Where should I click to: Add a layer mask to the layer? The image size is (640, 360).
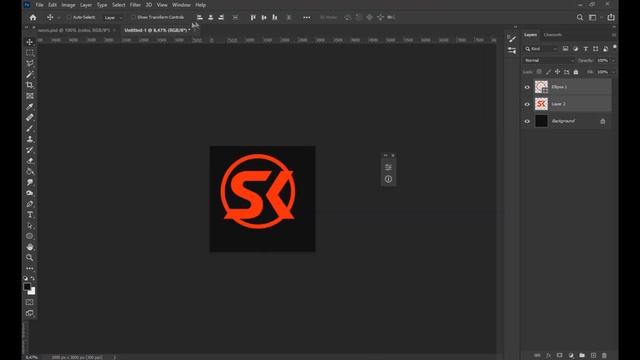[560, 356]
